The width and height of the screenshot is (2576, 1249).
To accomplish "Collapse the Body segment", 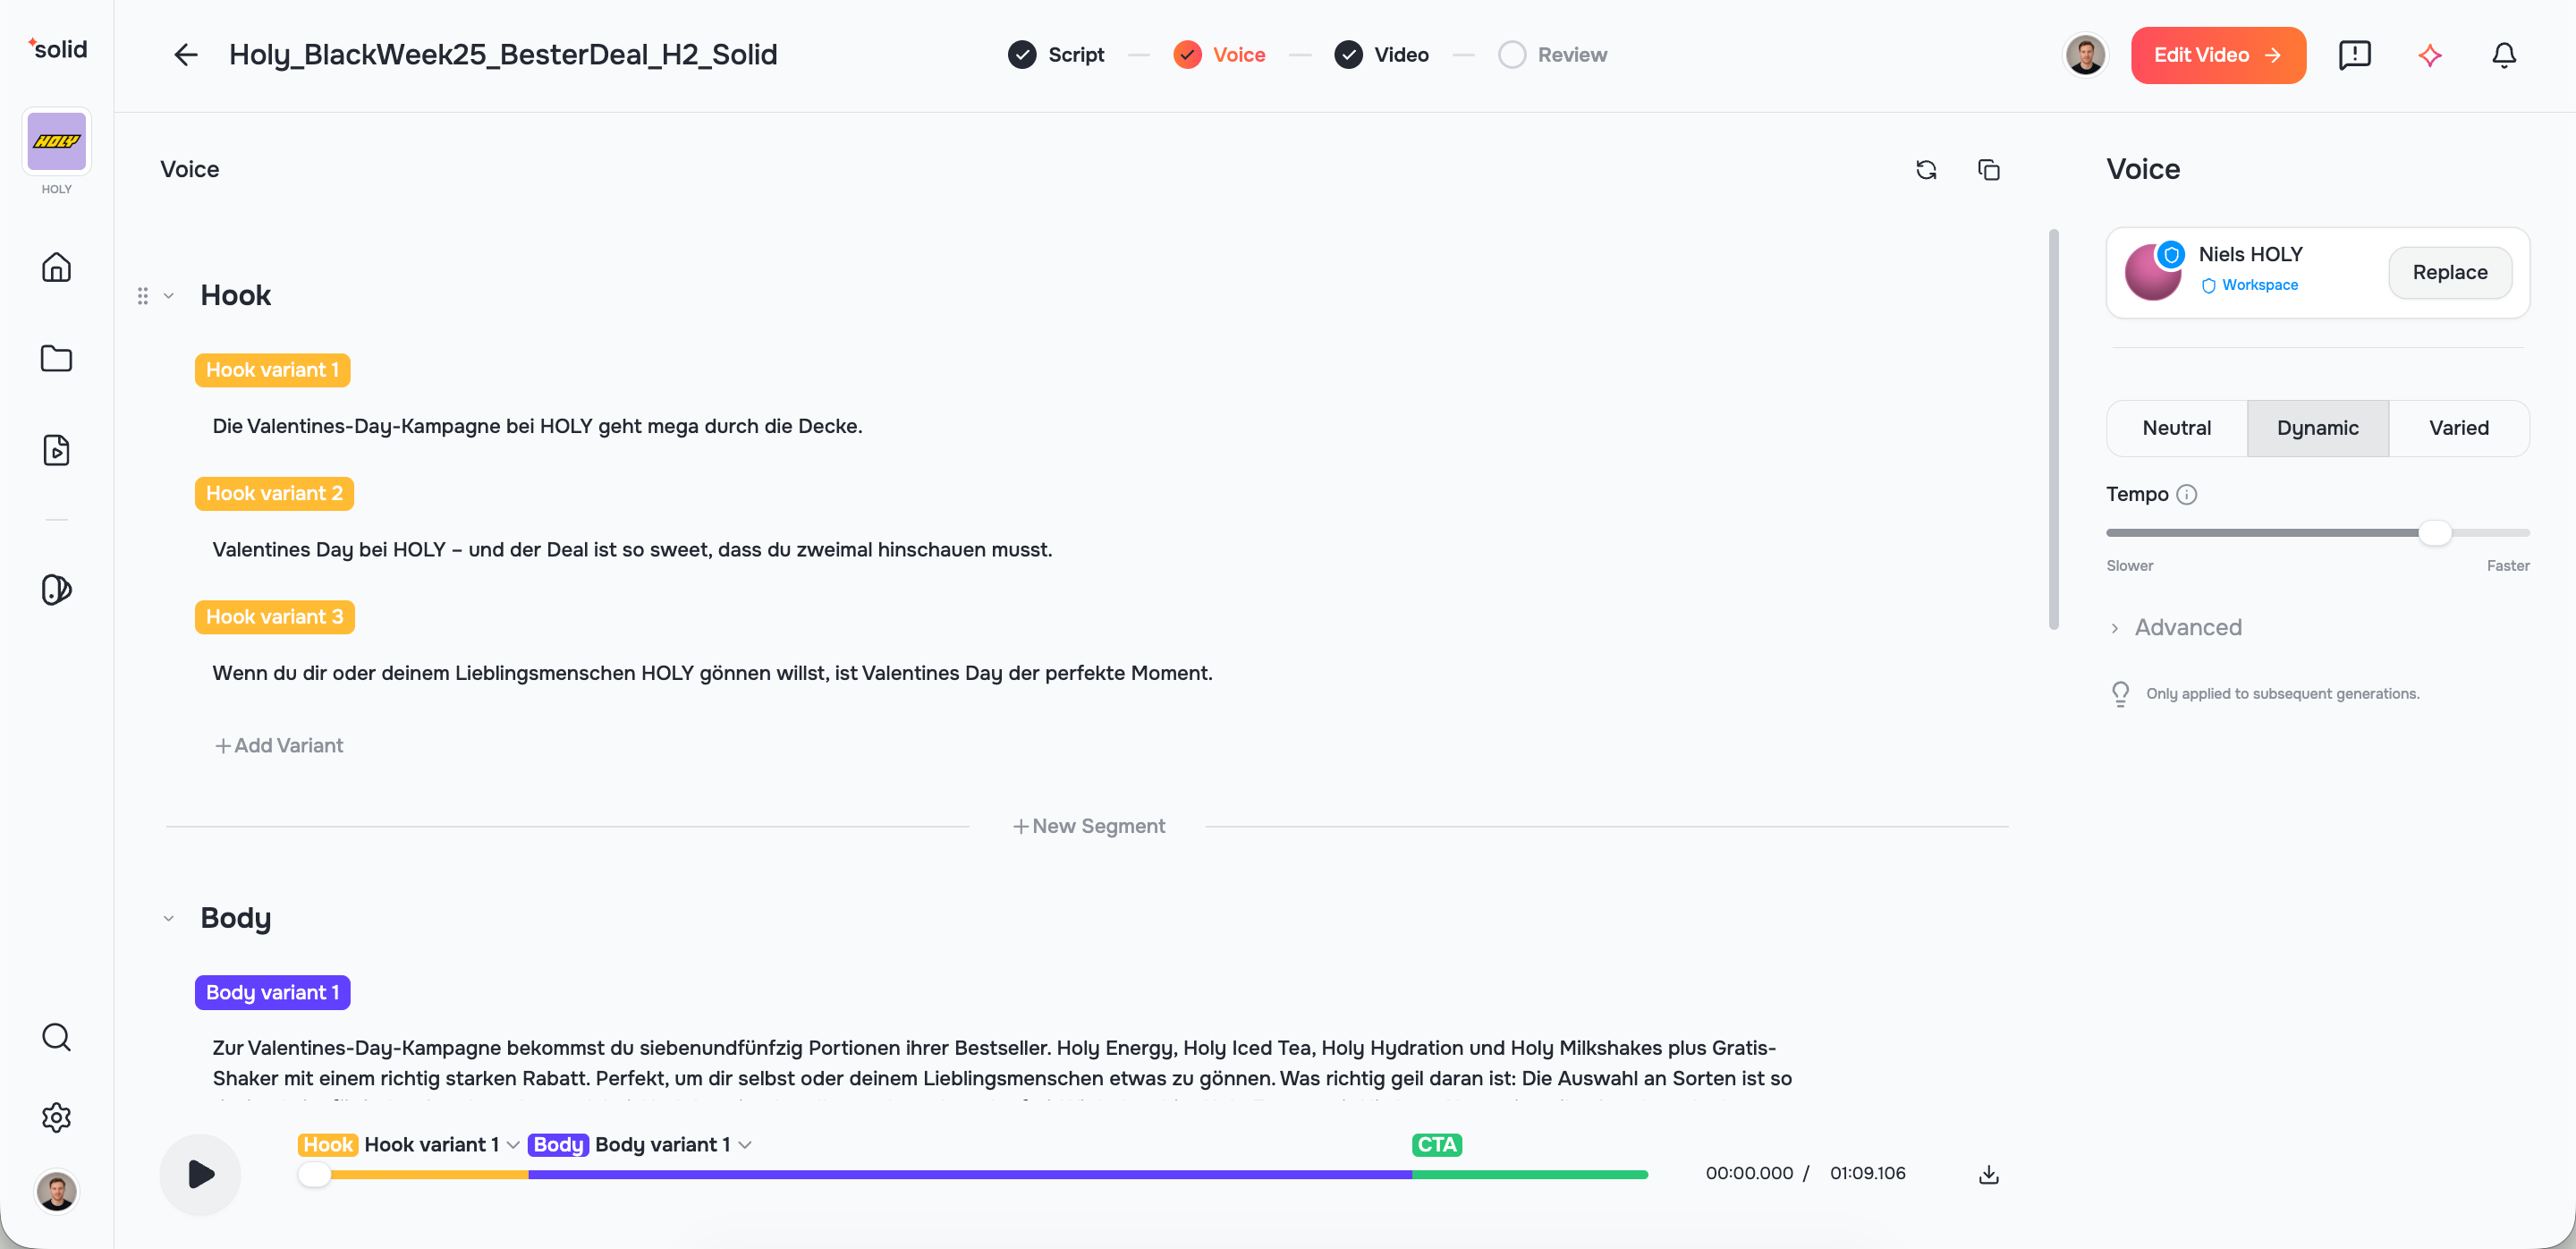I will click(169, 919).
